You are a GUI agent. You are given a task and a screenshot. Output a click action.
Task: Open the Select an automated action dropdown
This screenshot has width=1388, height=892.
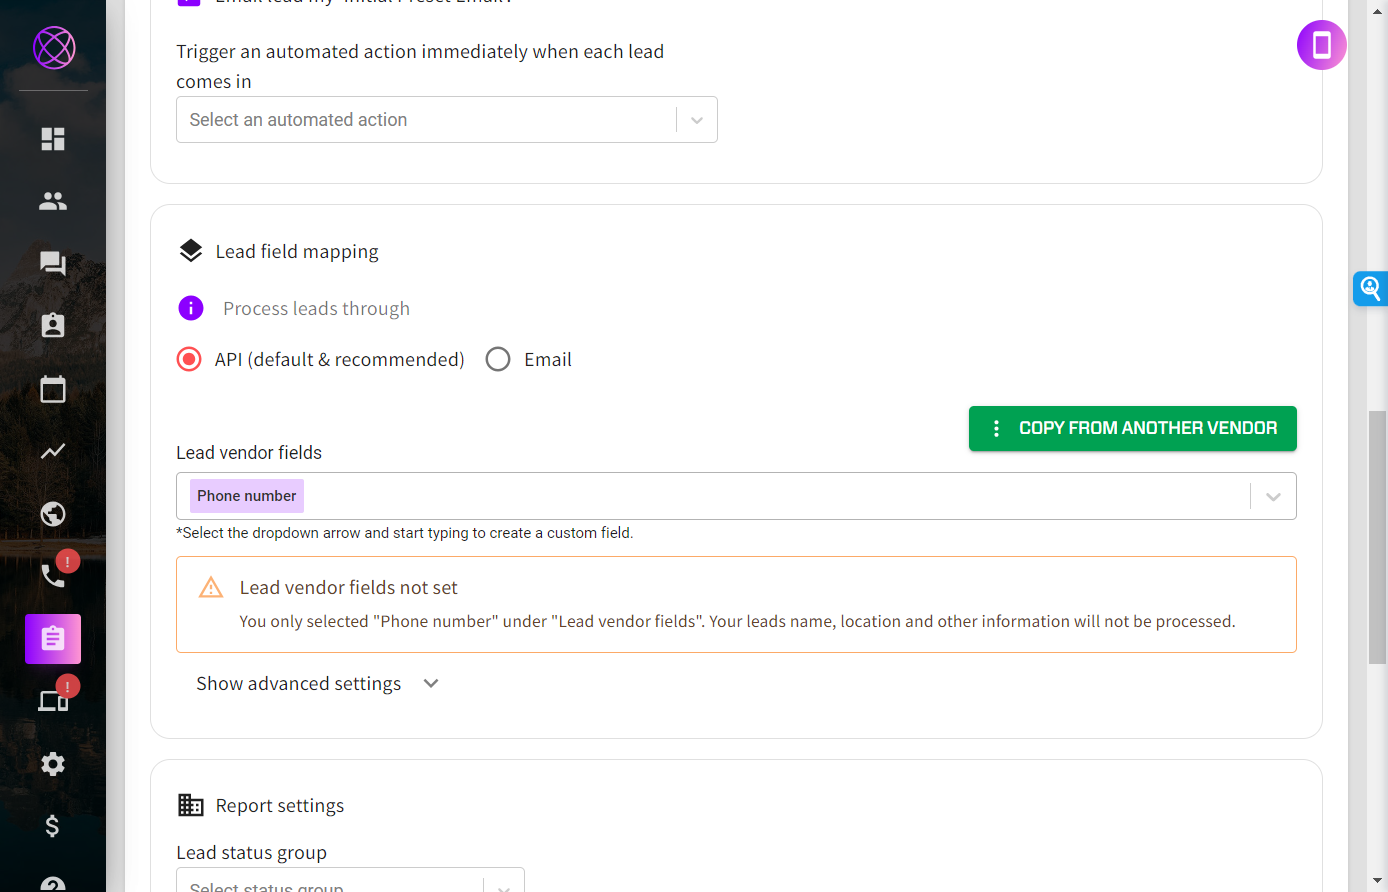[447, 120]
